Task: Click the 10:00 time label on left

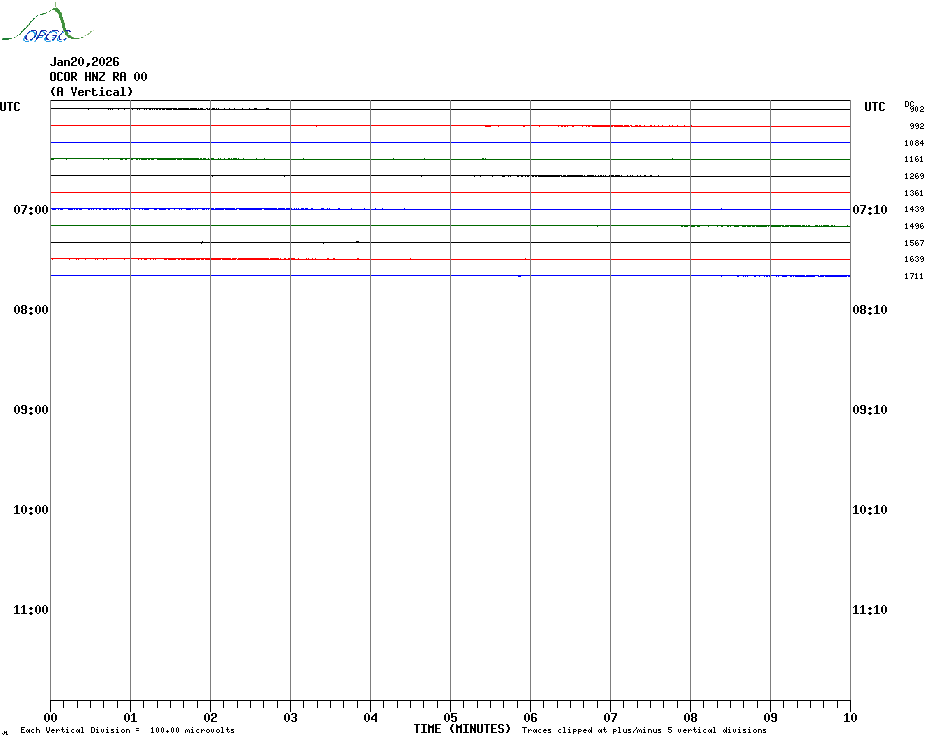Action: (x=31, y=510)
